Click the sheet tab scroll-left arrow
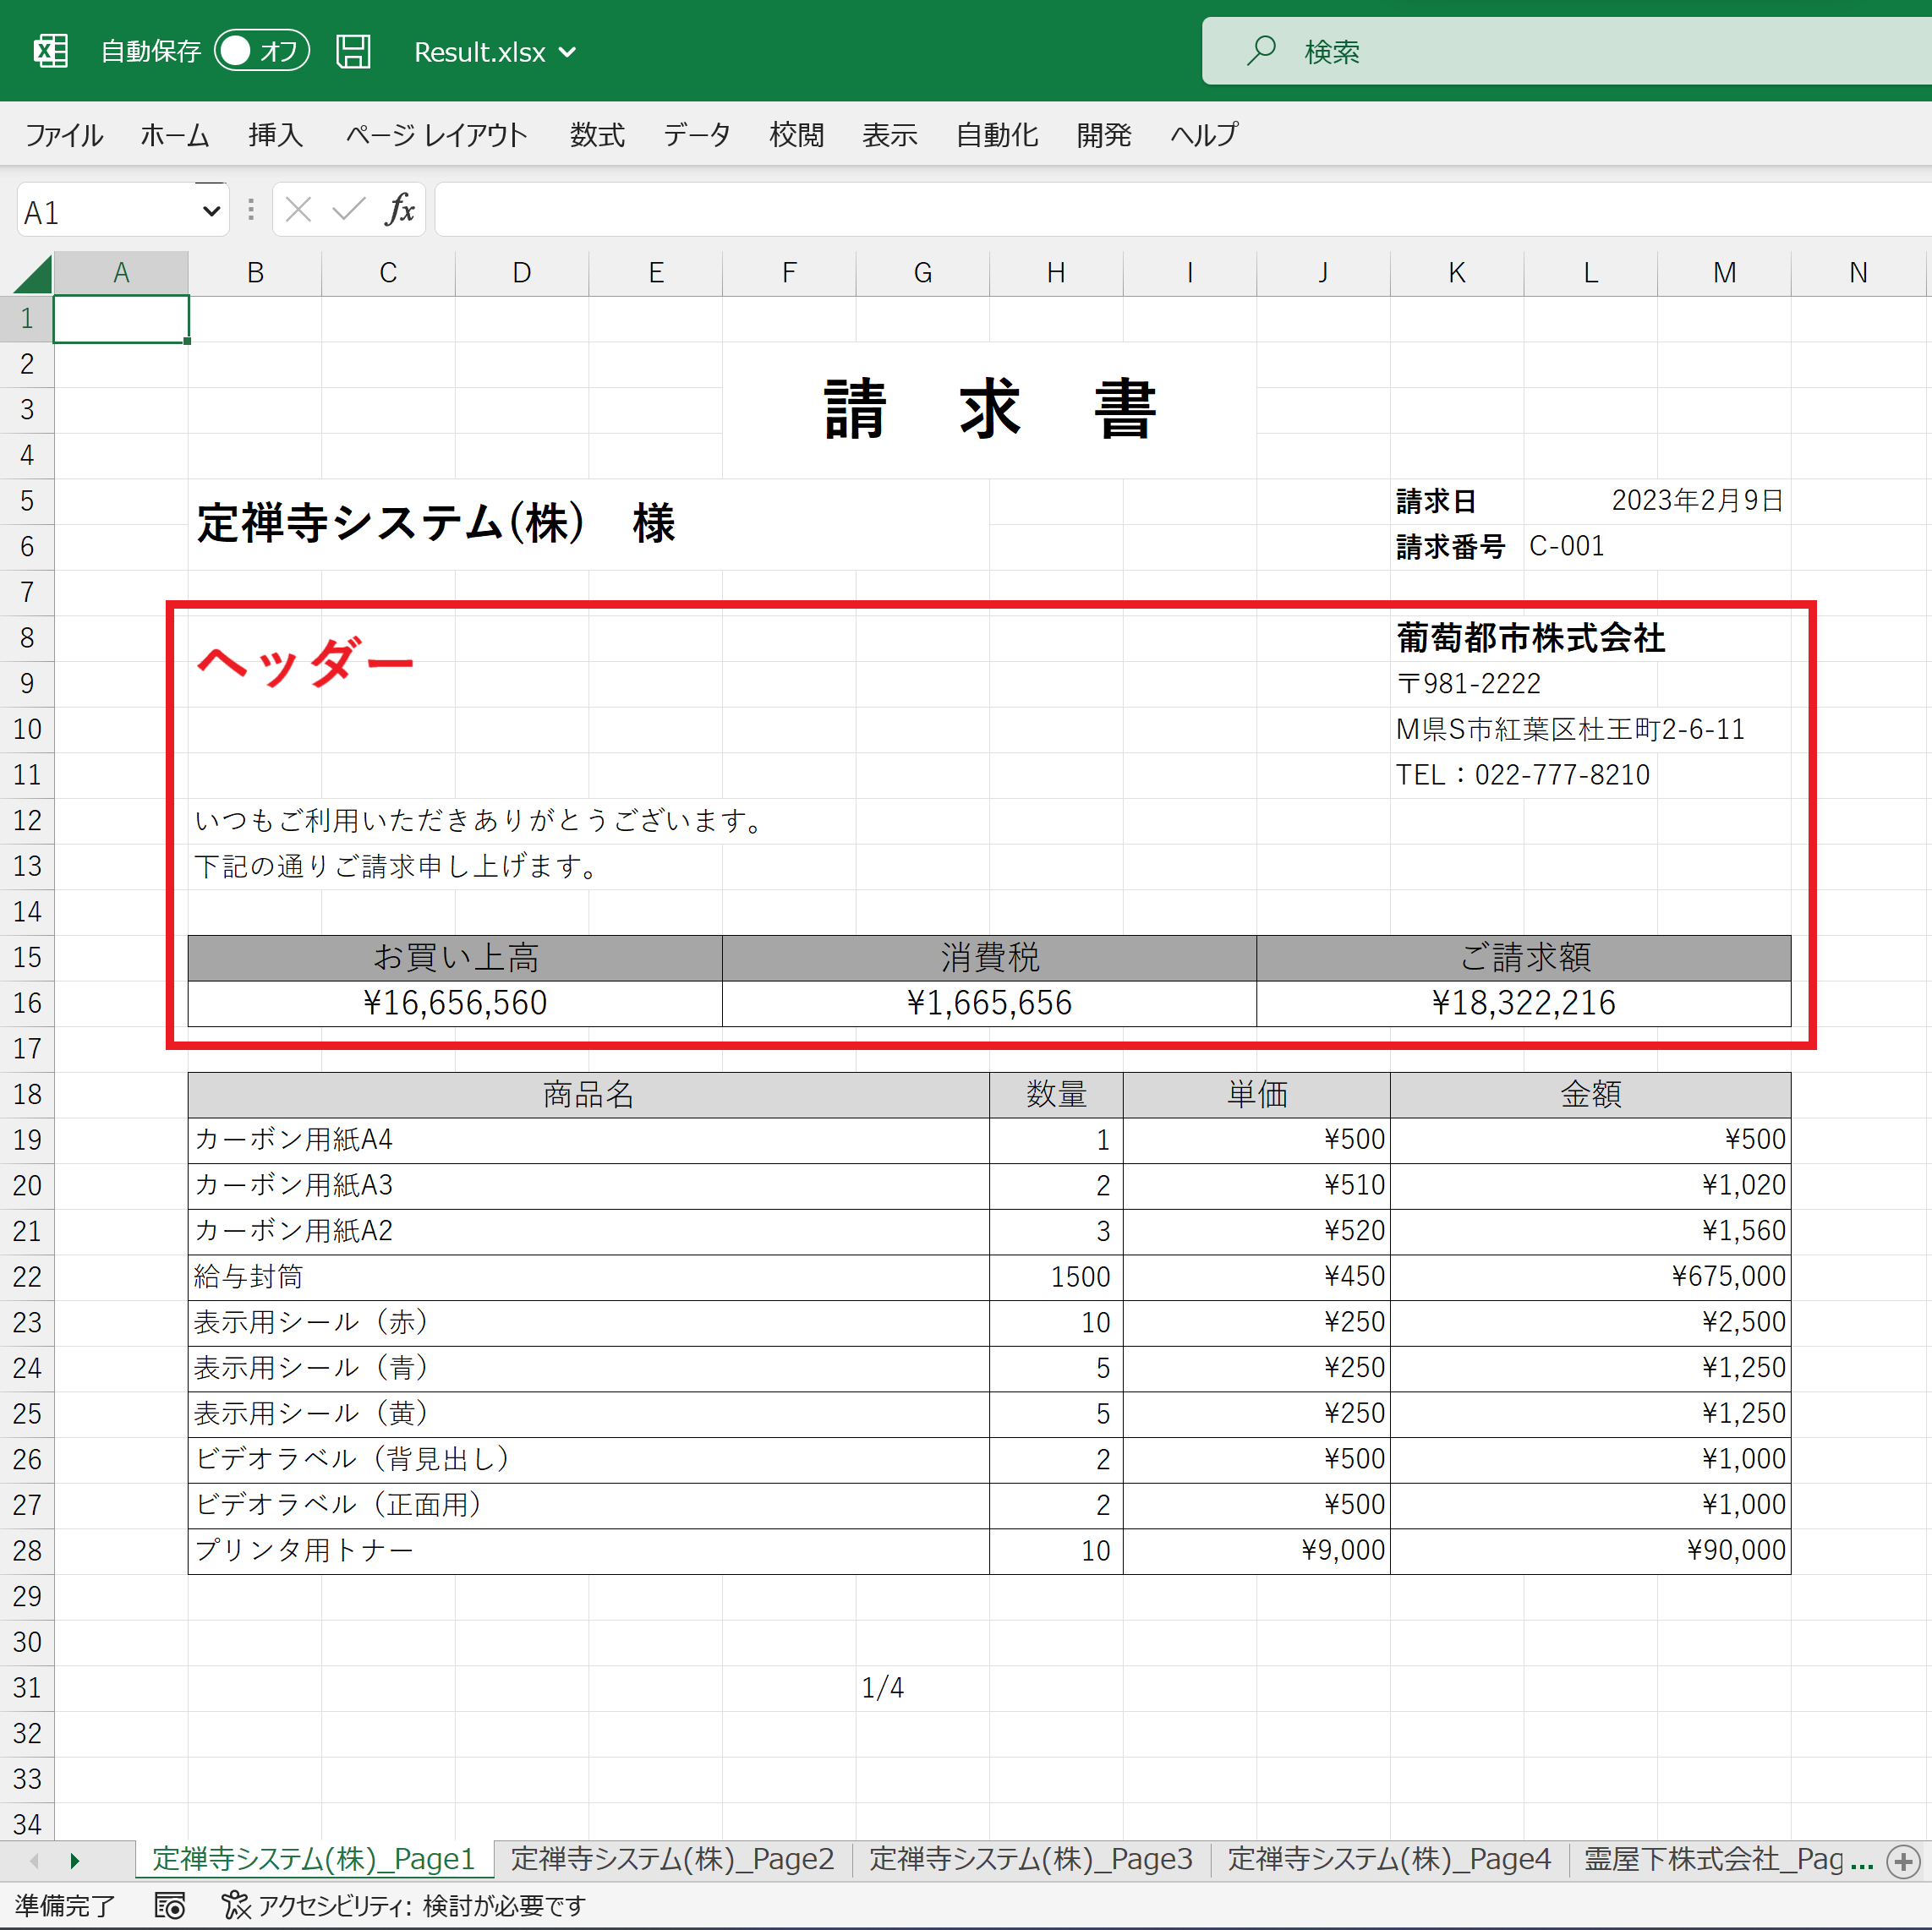This screenshot has width=1932, height=1930. click(35, 1861)
